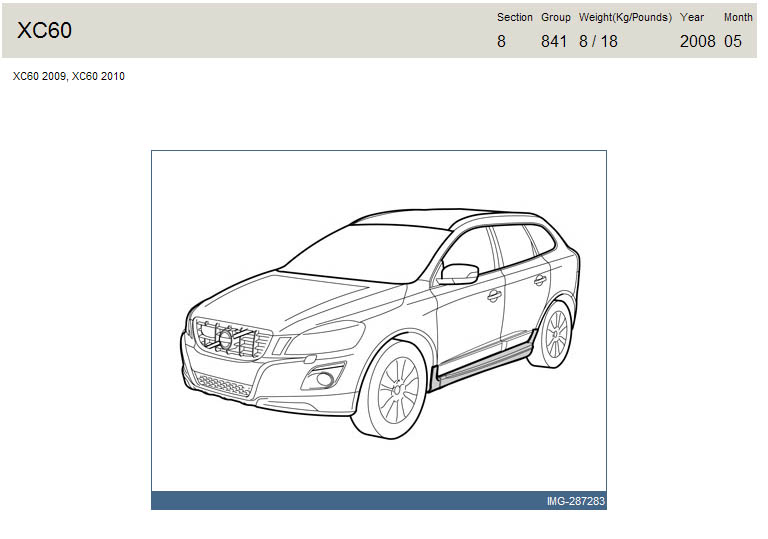
Task: Click the Month header label
Action: [x=738, y=17]
